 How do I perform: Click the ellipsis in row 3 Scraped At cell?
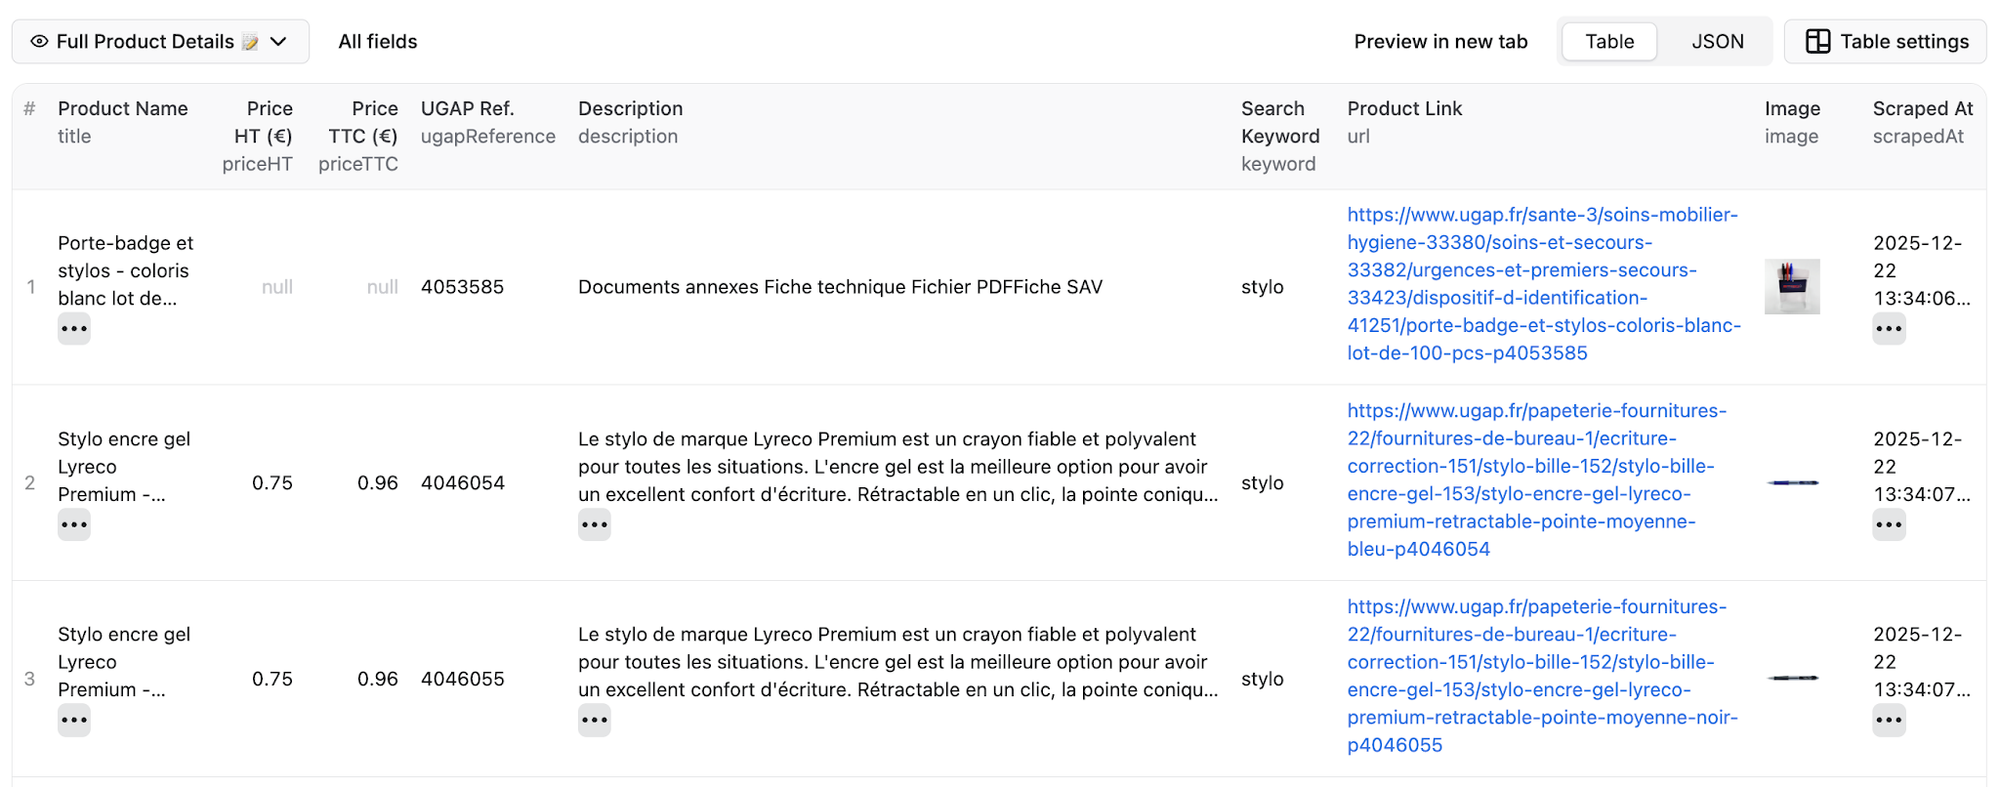pos(1889,719)
